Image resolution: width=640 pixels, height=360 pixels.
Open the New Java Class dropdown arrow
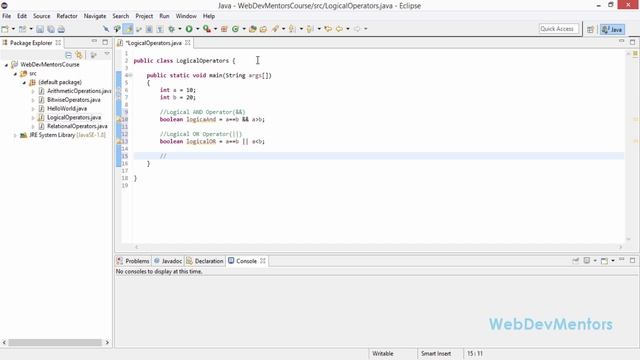pos(244,29)
